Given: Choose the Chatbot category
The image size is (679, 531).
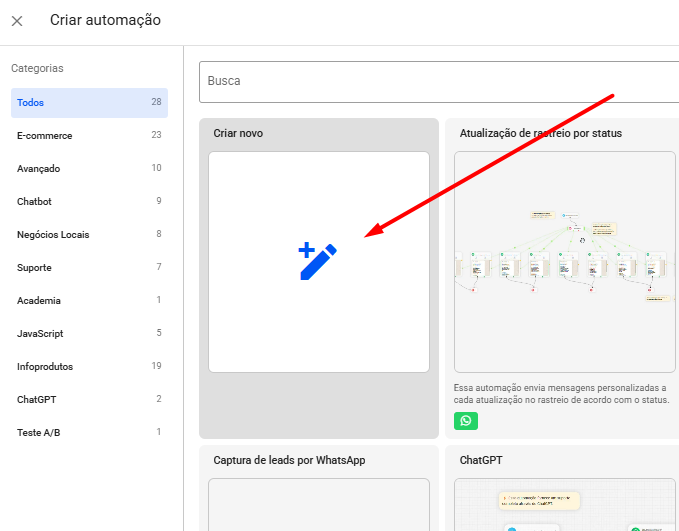Looking at the screenshot, I should 89,202.
